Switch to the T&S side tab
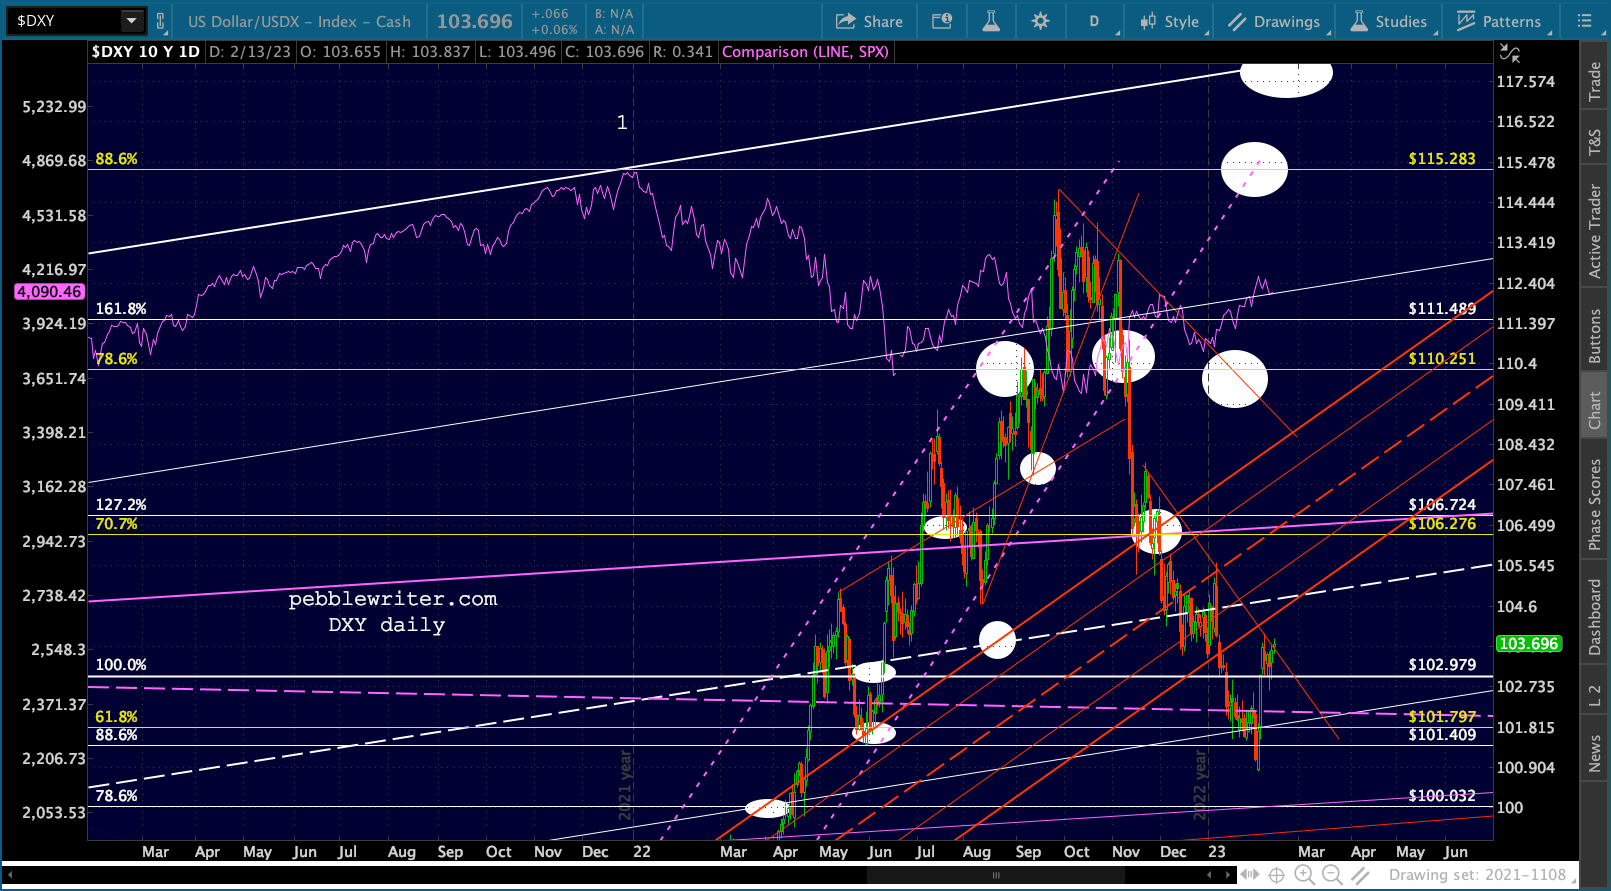This screenshot has height=891, width=1611. [x=1595, y=144]
